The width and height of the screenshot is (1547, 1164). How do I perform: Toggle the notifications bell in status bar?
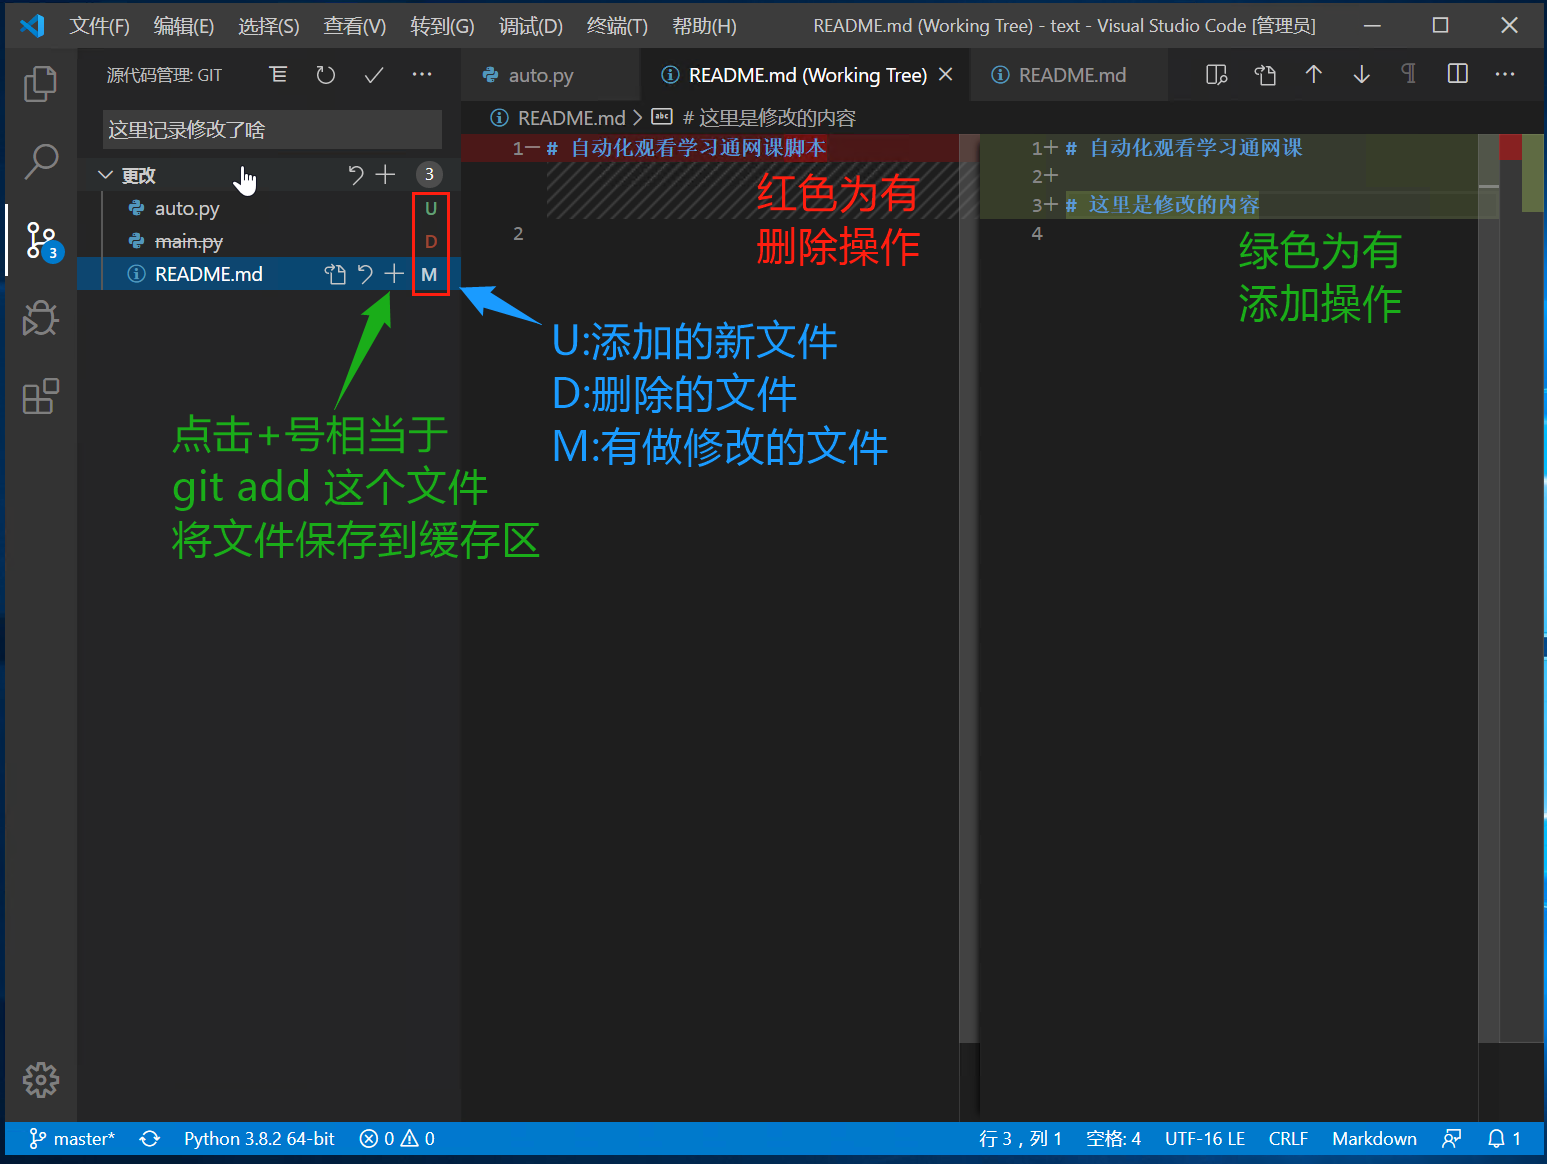coord(1495,1138)
